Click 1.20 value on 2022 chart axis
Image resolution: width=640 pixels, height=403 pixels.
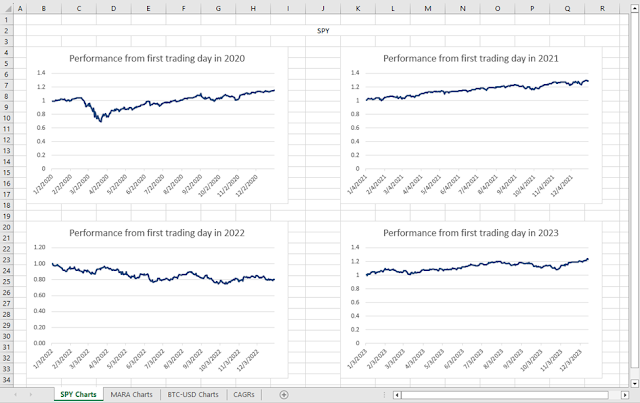[x=40, y=247]
